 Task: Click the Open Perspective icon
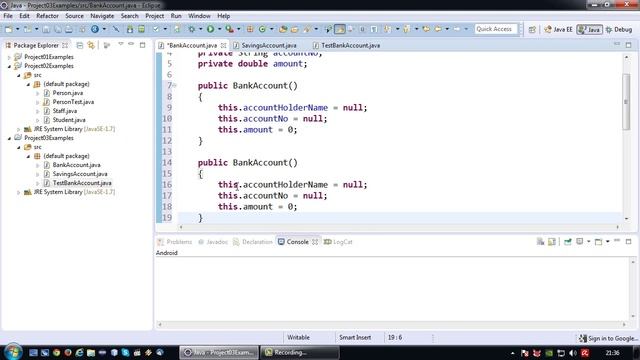point(532,29)
